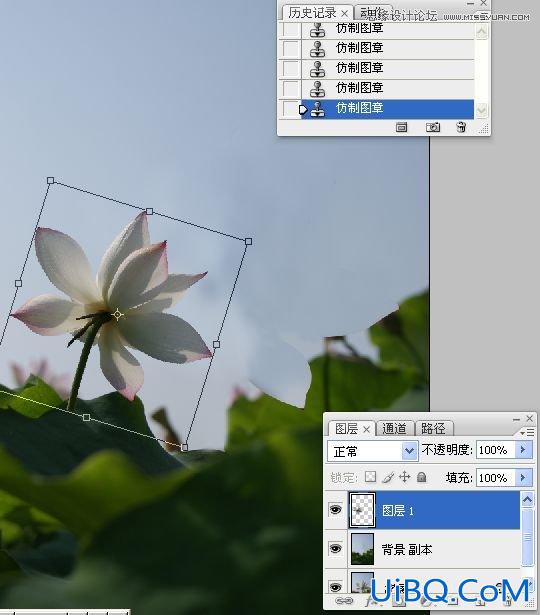Open the 不透明度 opacity slider arrow
540x615 pixels.
point(523,449)
